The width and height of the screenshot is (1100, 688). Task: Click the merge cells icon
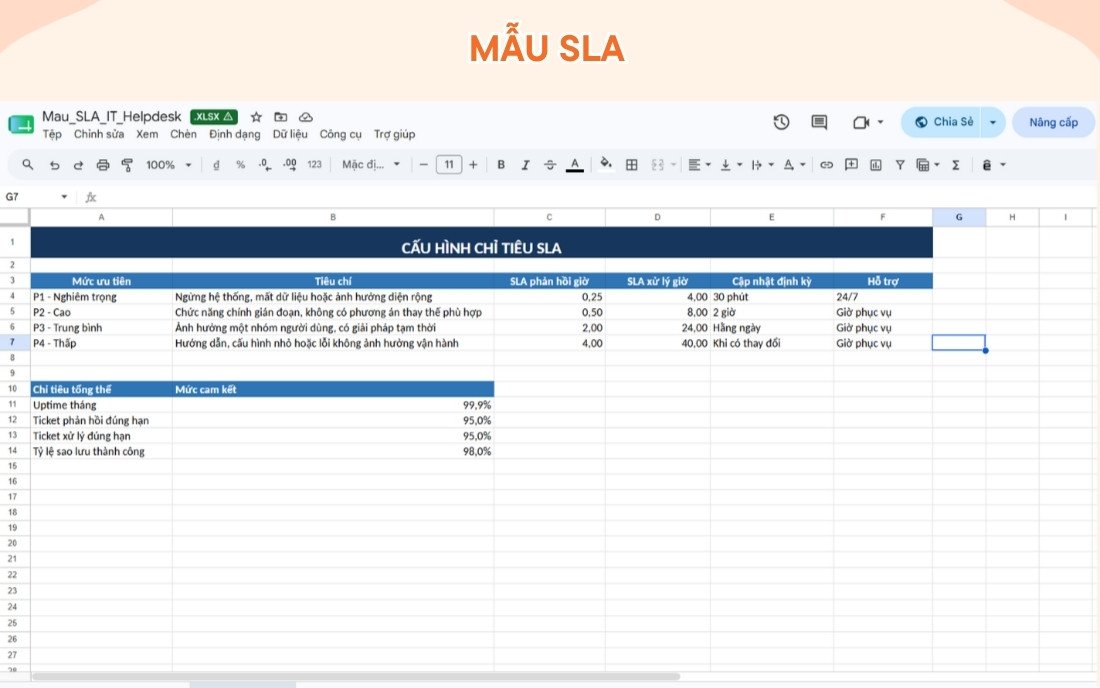657,165
